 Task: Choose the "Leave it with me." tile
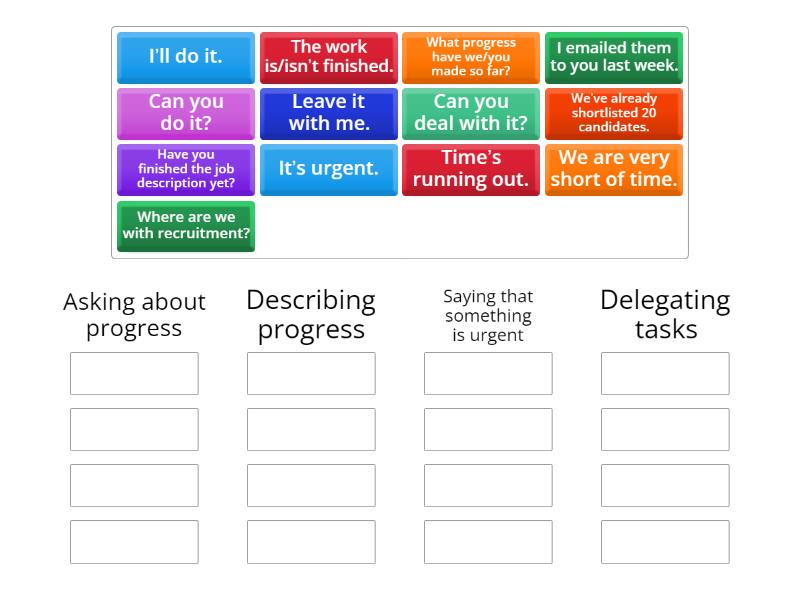[x=329, y=113]
